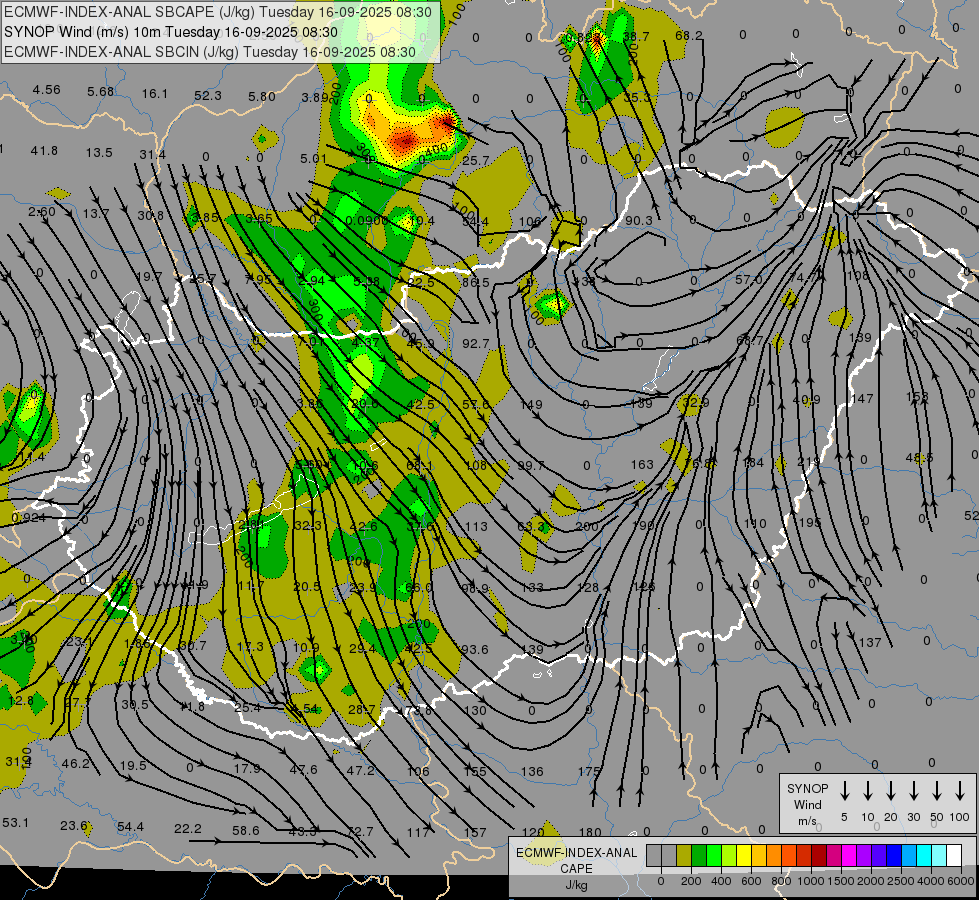The width and height of the screenshot is (979, 900).
Task: Click the '2000' tick label on CAPE scale
Action: click(871, 881)
